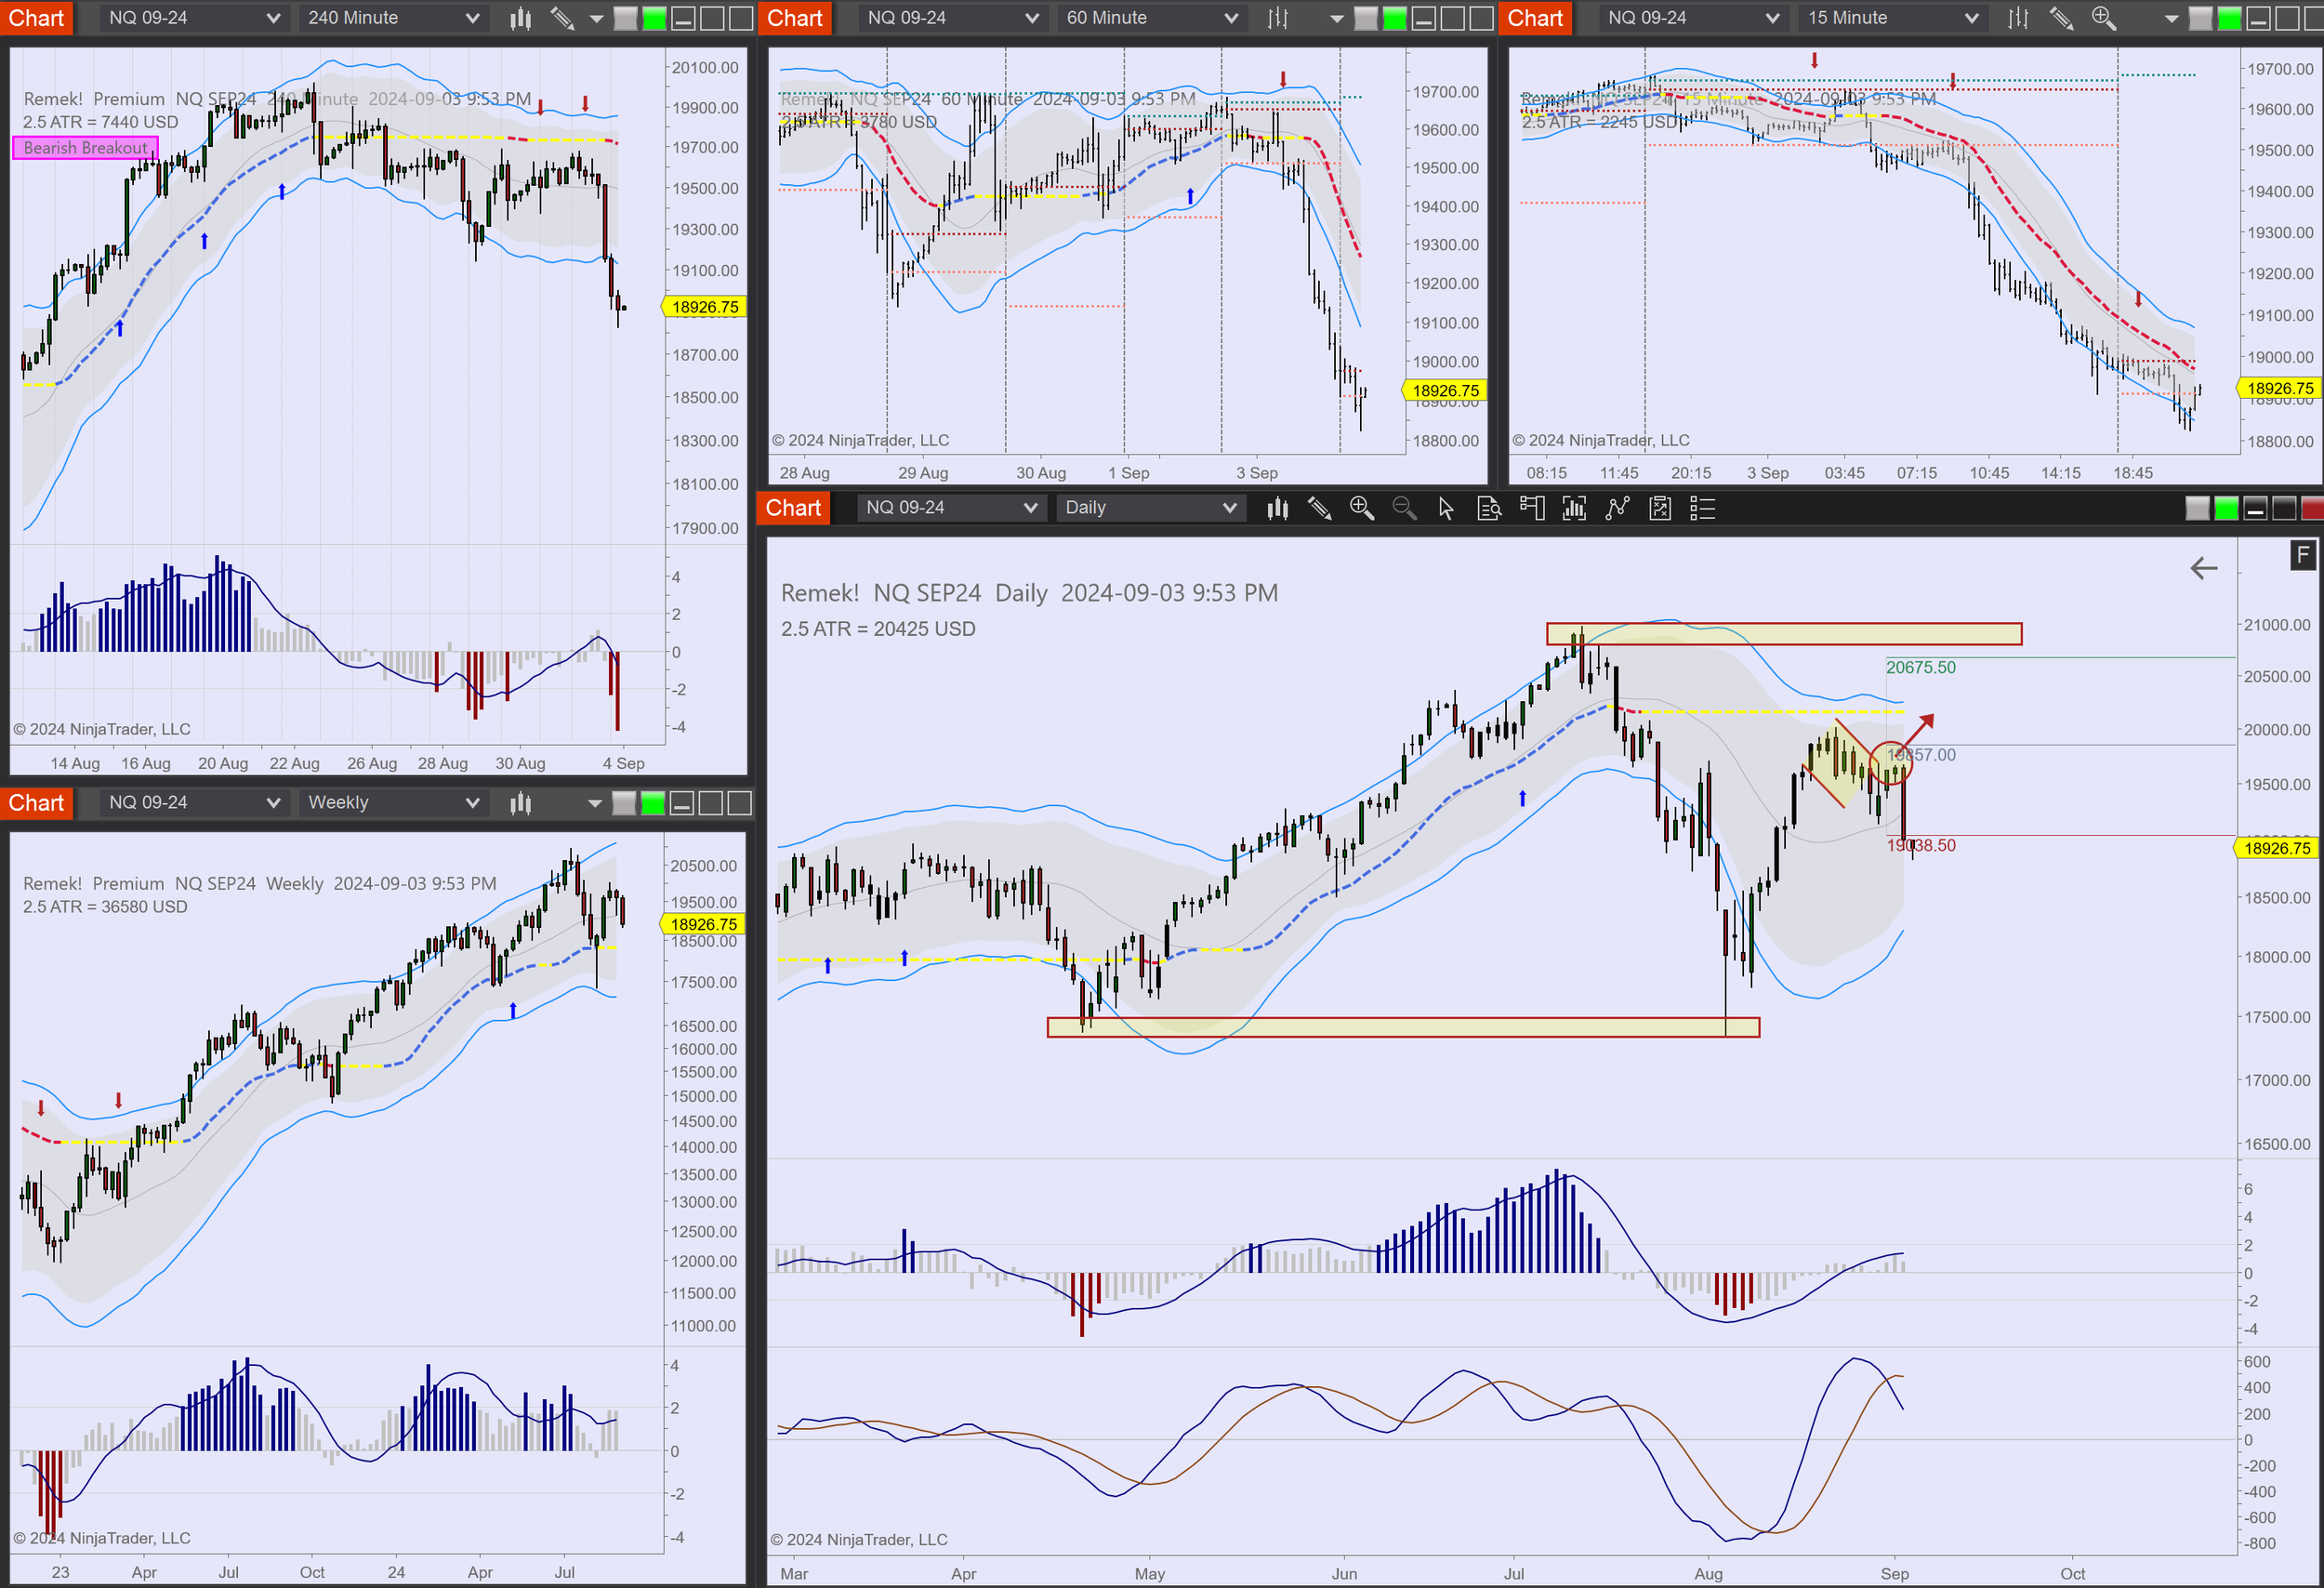
Task: Click the Chart tab on the 15 Minute chart window
Action: tap(1535, 18)
